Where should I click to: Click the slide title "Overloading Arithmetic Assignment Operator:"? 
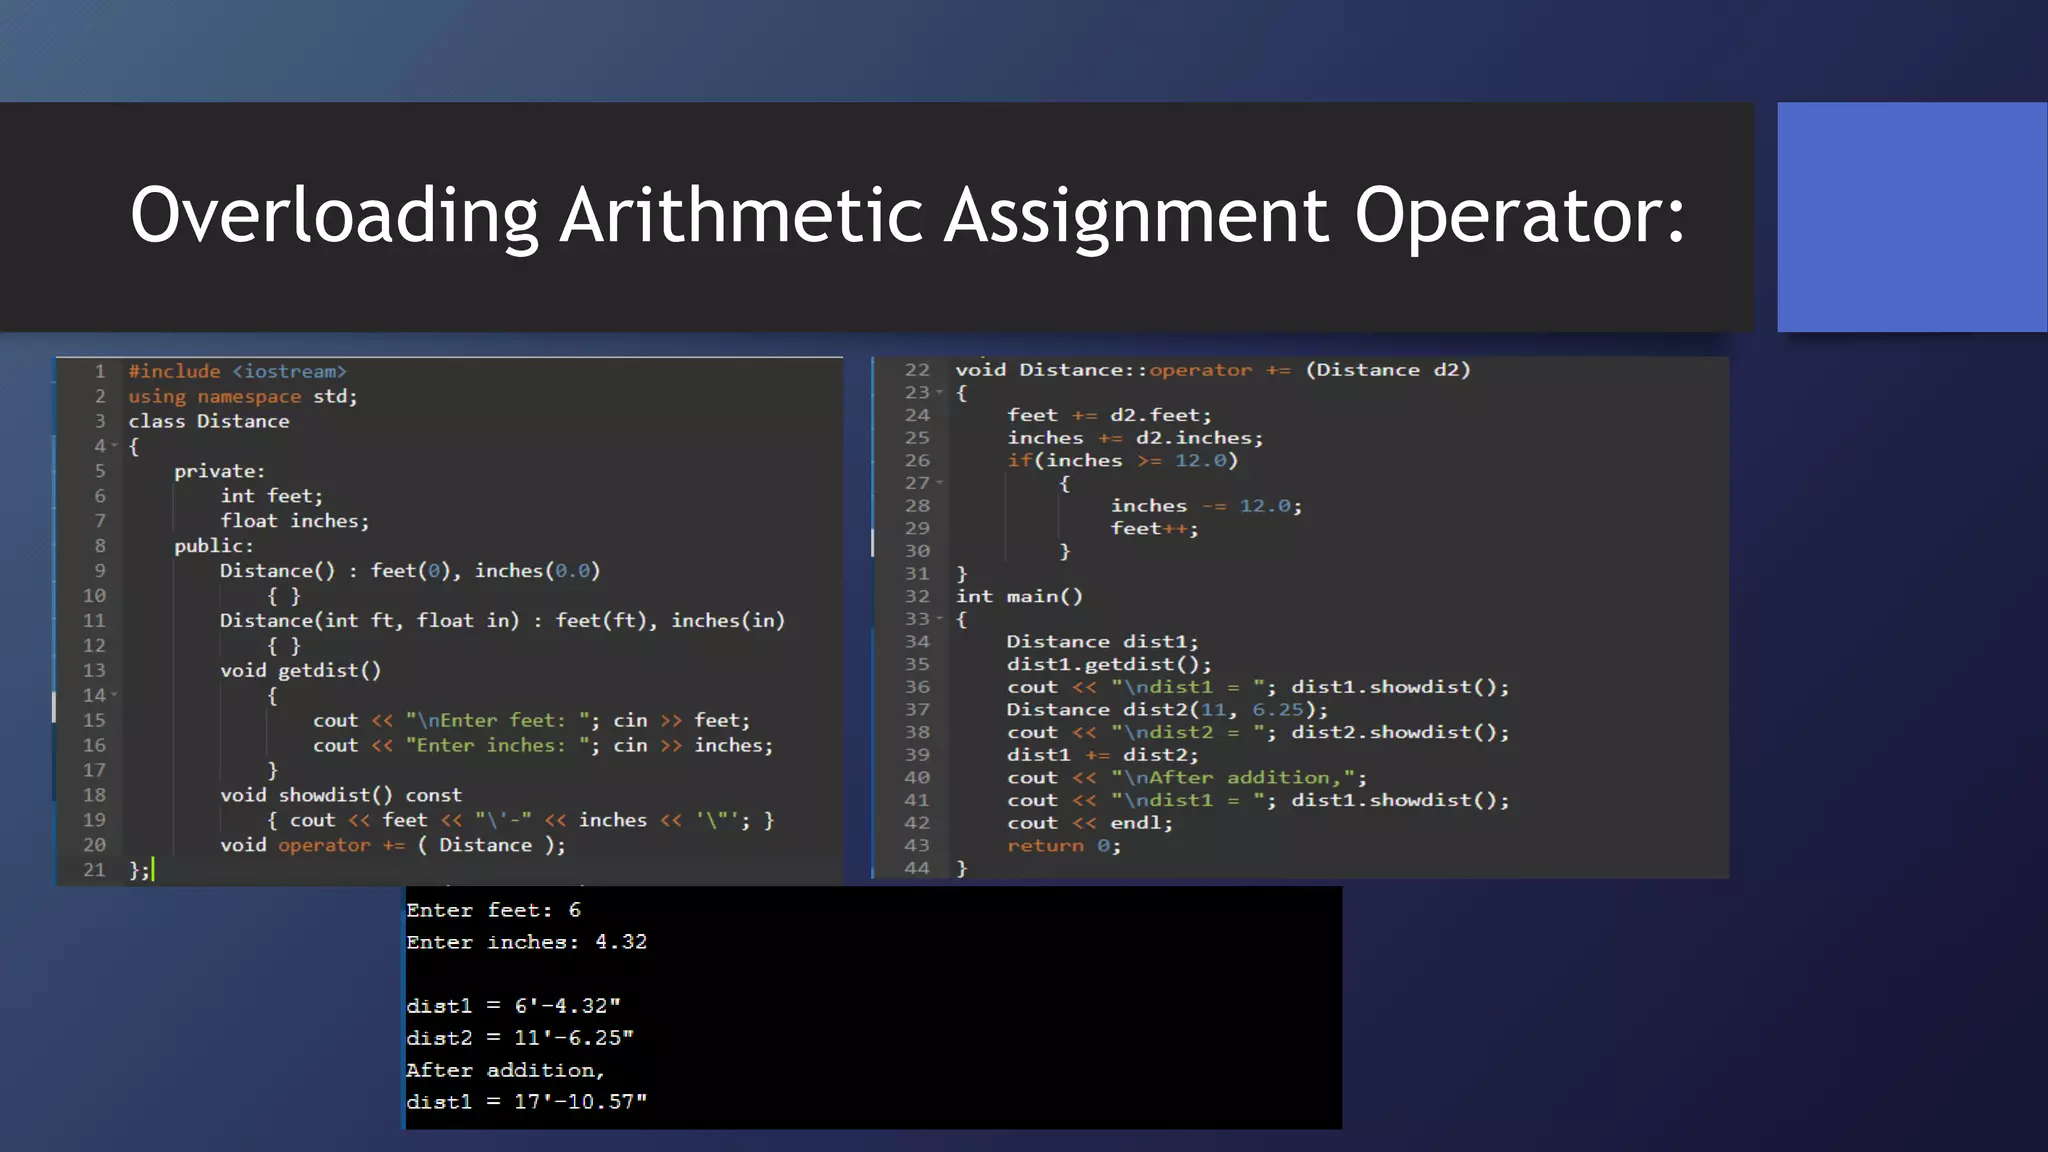(907, 215)
